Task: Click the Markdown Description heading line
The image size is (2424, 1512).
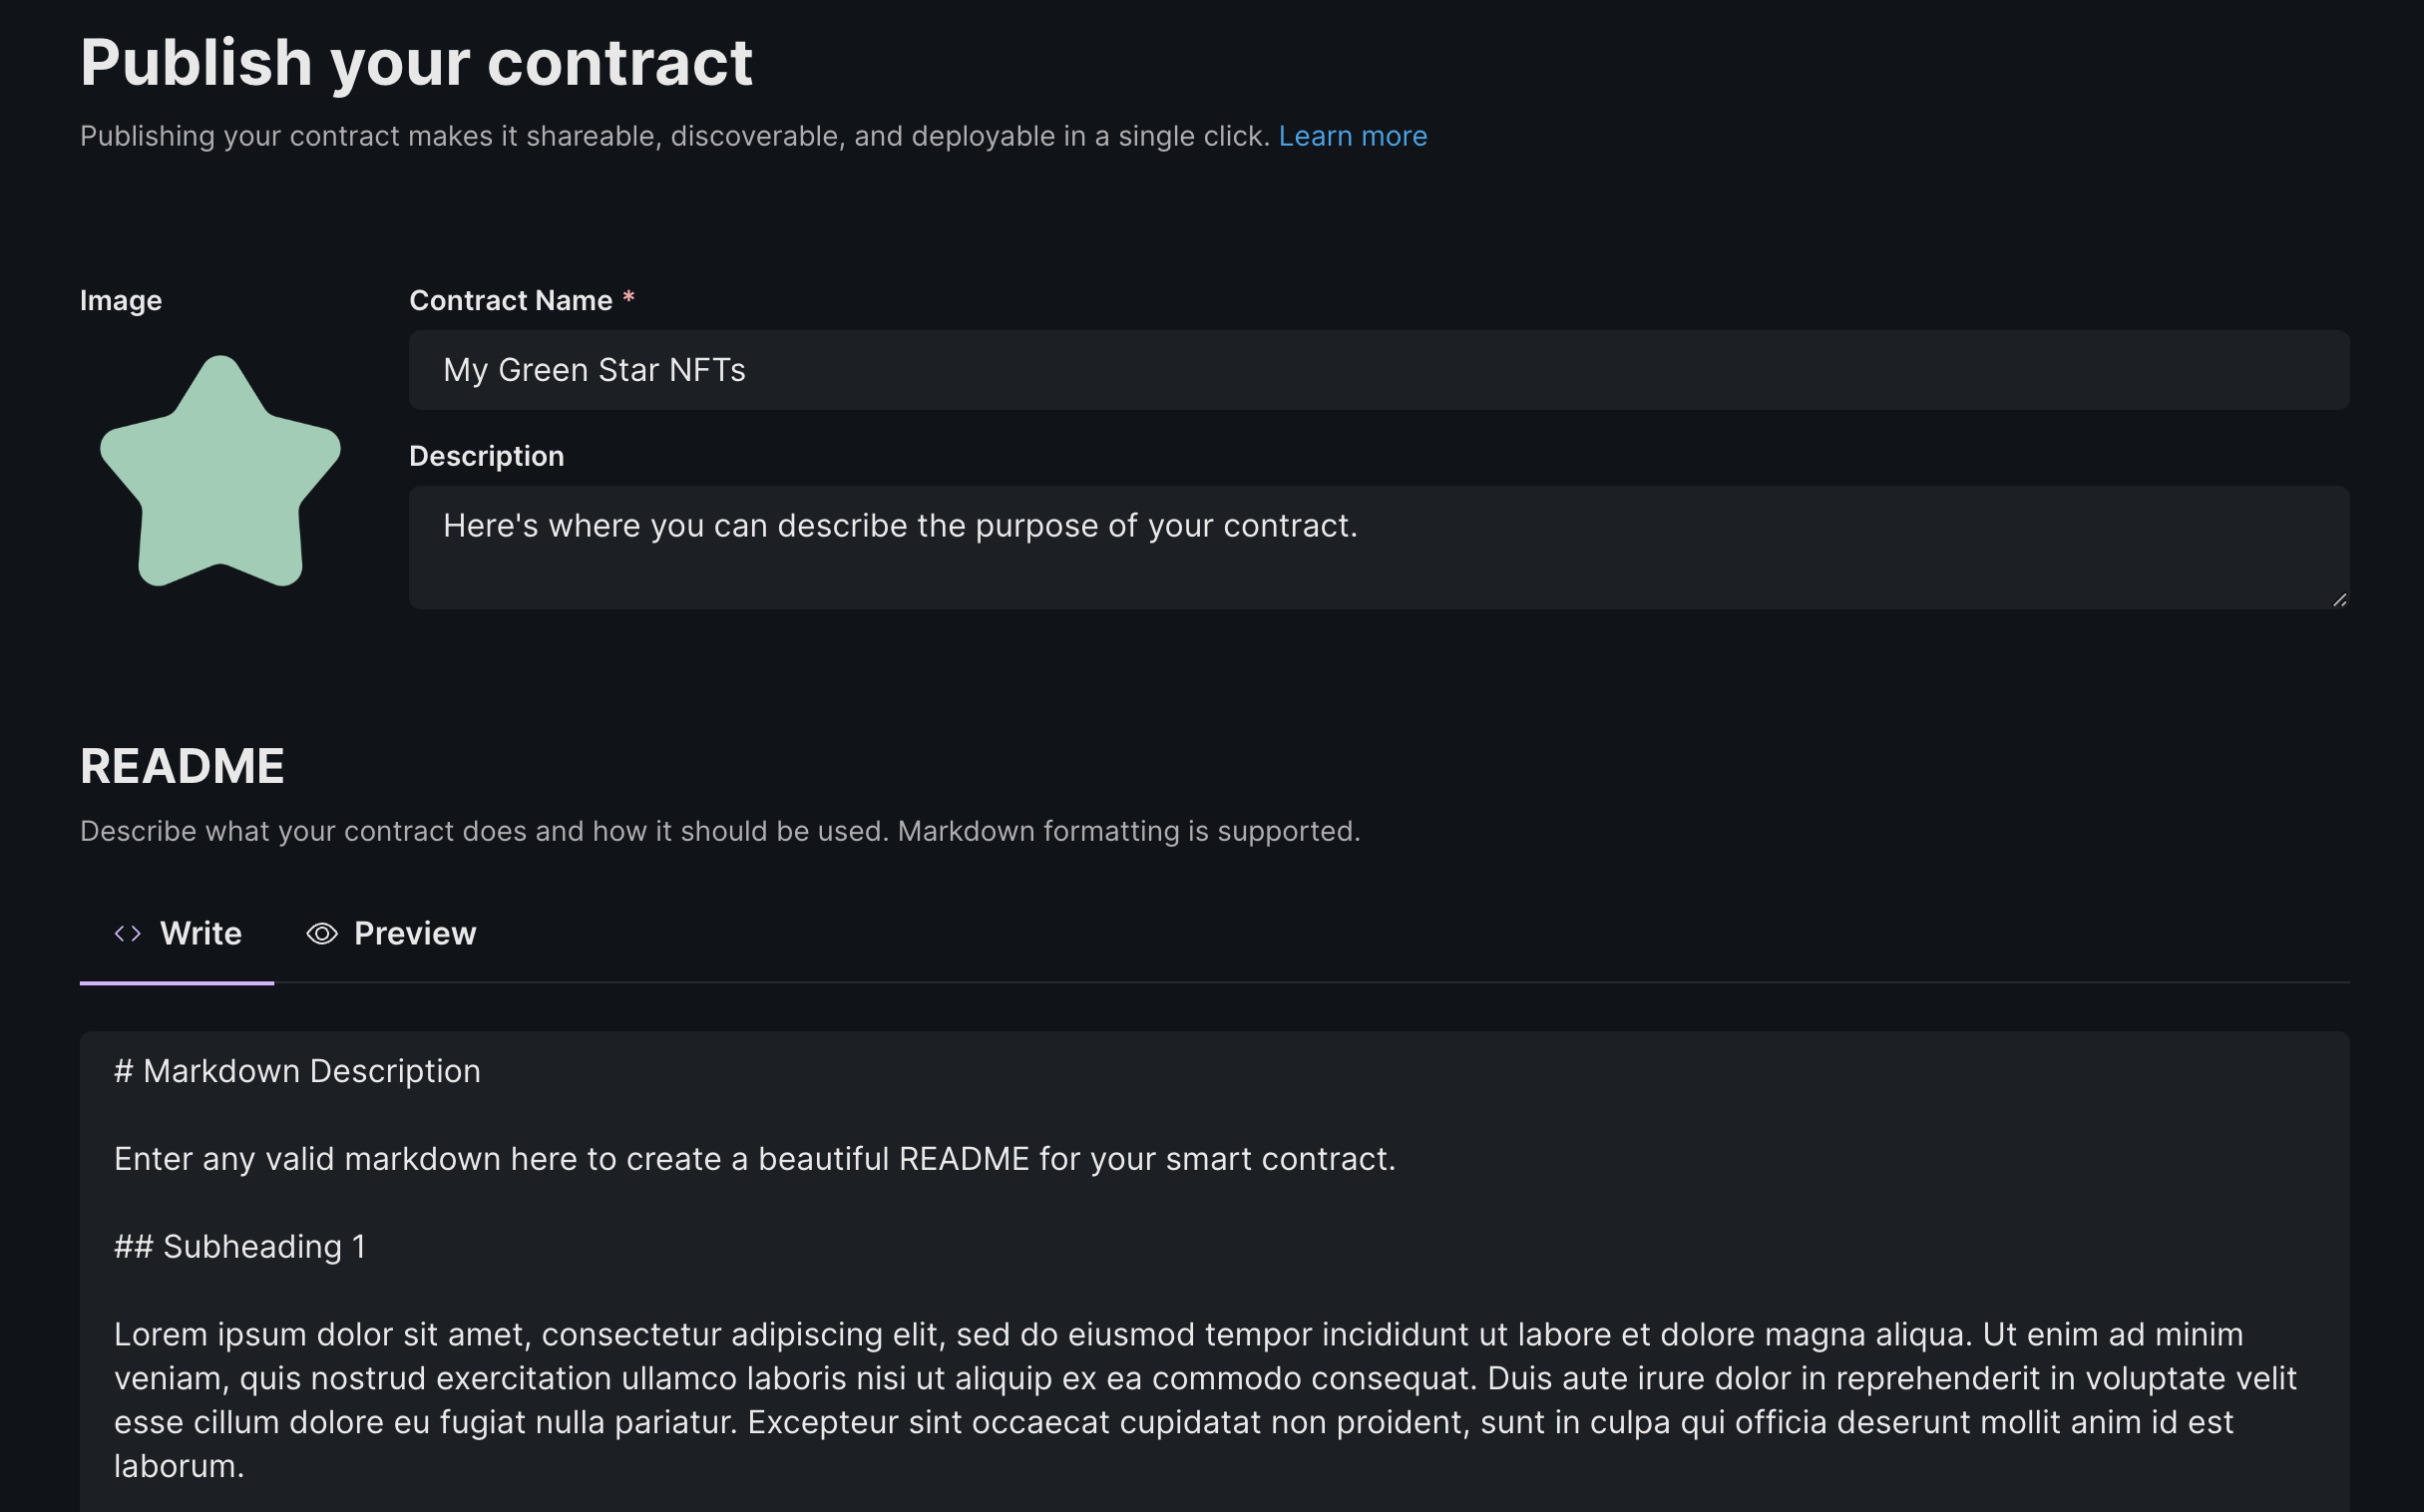Action: (x=297, y=1070)
